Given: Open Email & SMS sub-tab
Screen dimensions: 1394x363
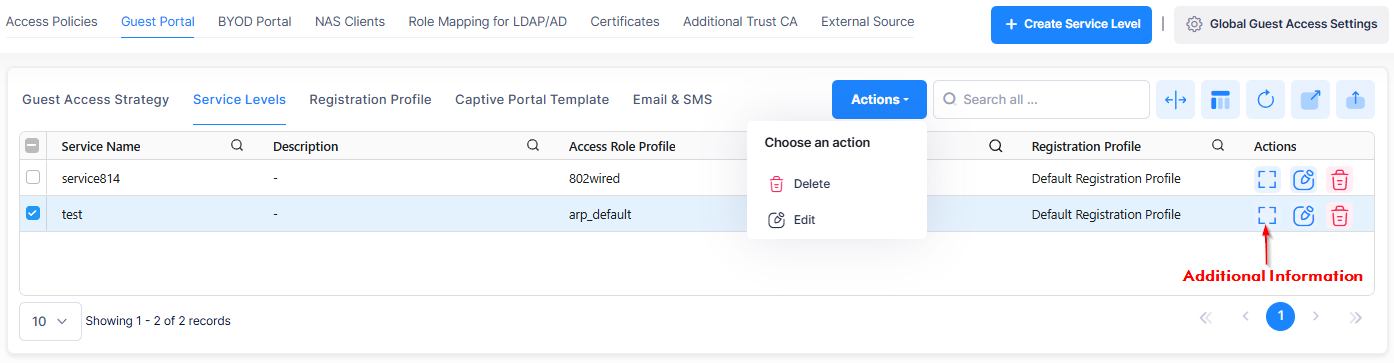Looking at the screenshot, I should 672,99.
